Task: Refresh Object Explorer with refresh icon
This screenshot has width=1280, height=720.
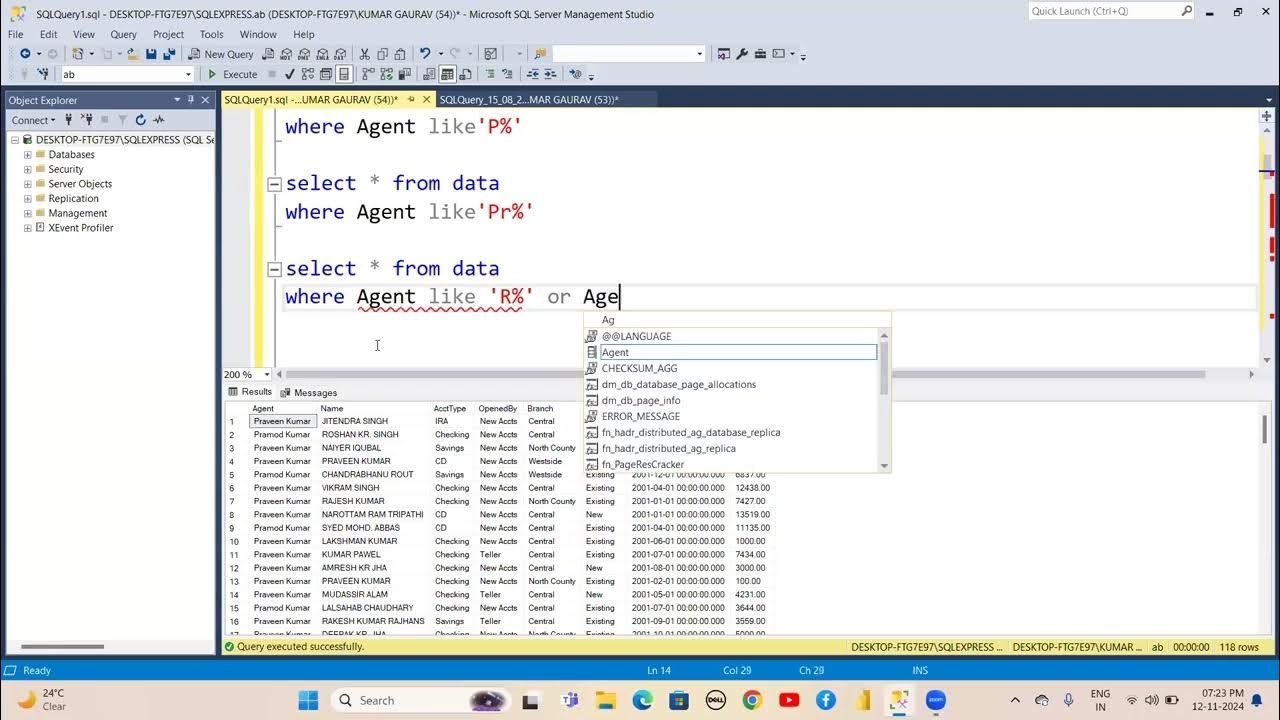Action: [141, 120]
